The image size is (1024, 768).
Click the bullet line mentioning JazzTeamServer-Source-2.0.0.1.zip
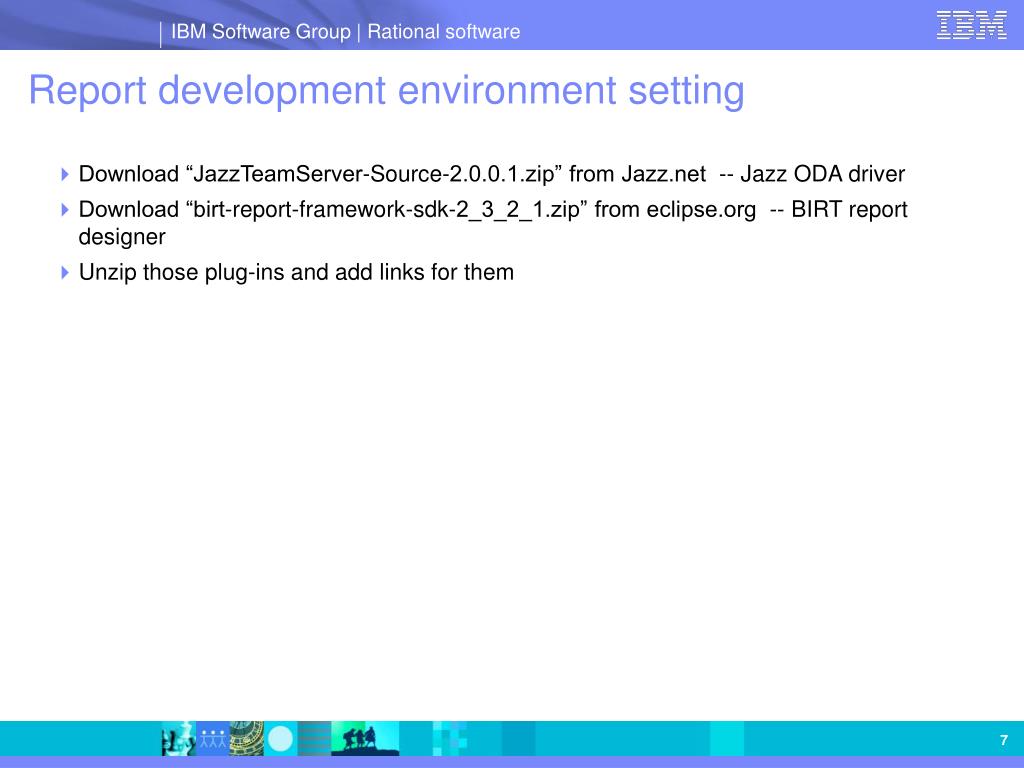click(492, 174)
